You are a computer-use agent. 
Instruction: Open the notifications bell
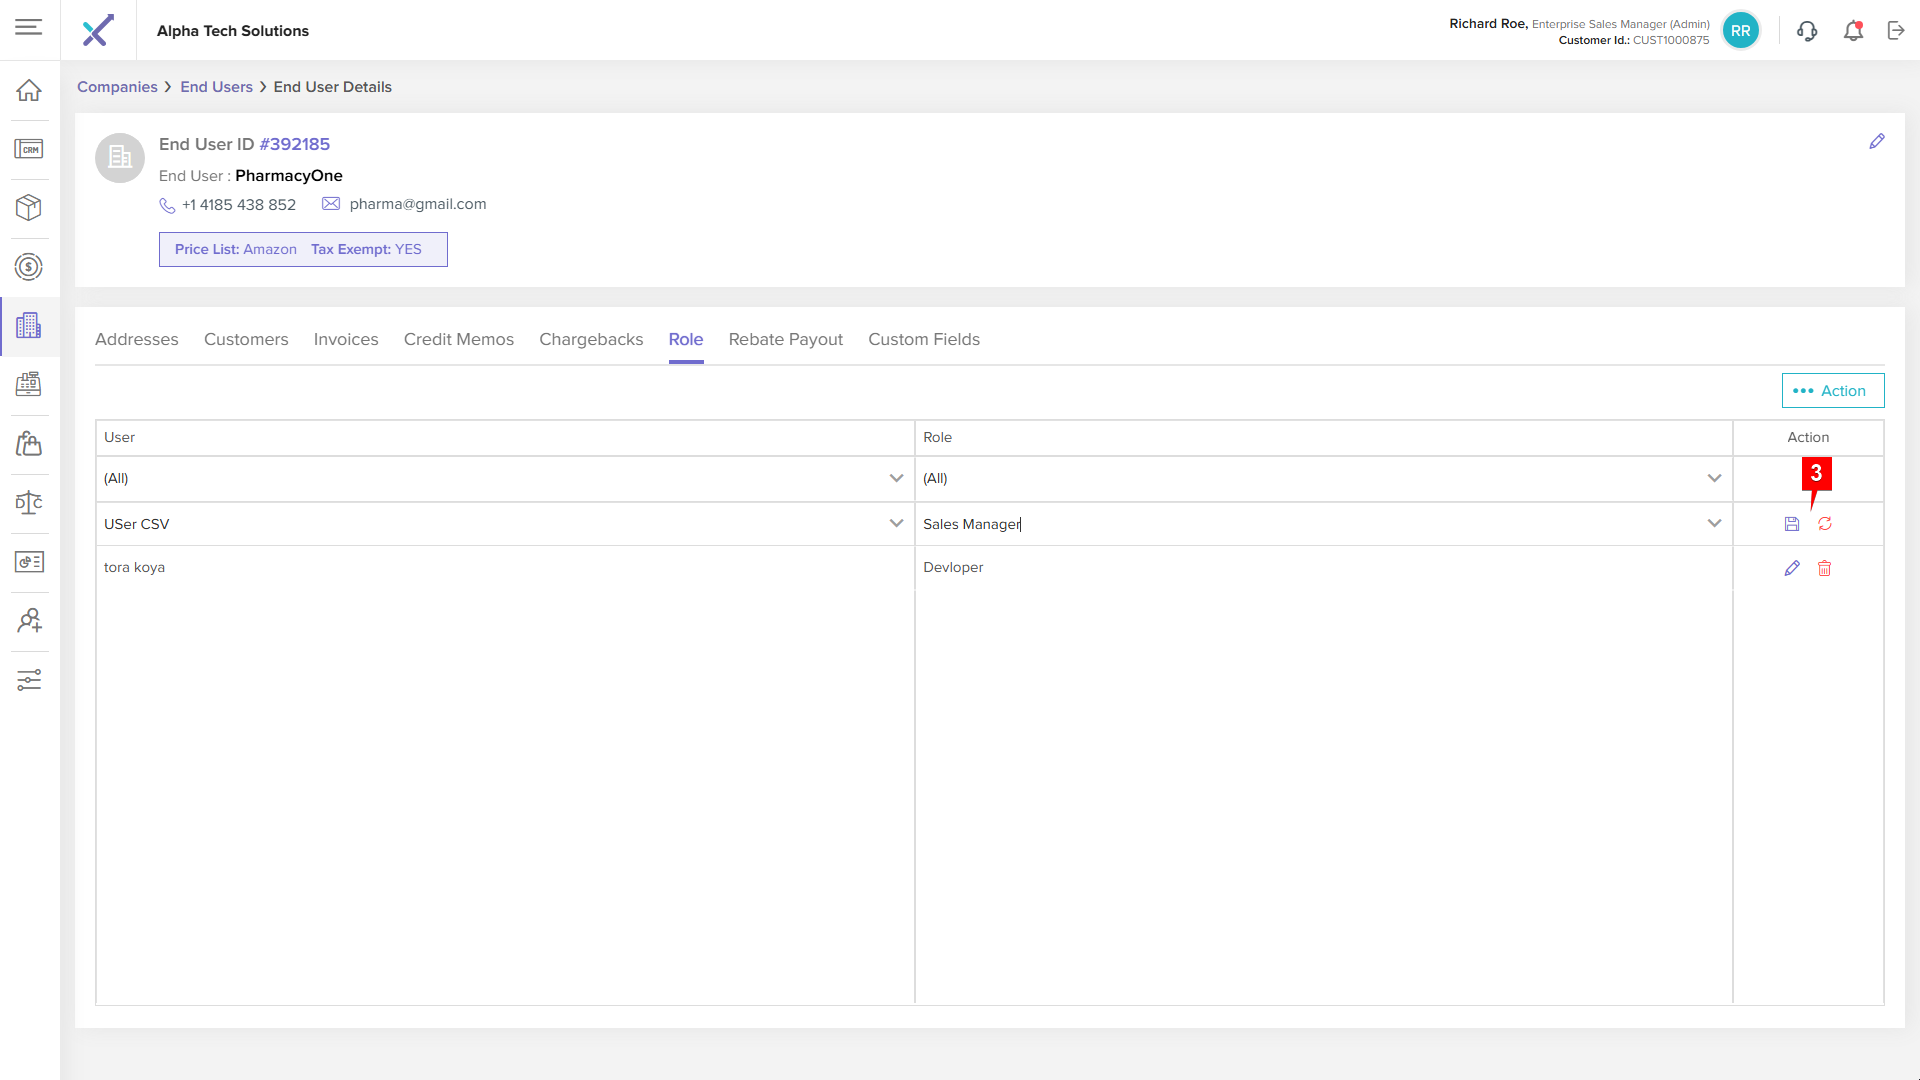click(x=1853, y=31)
